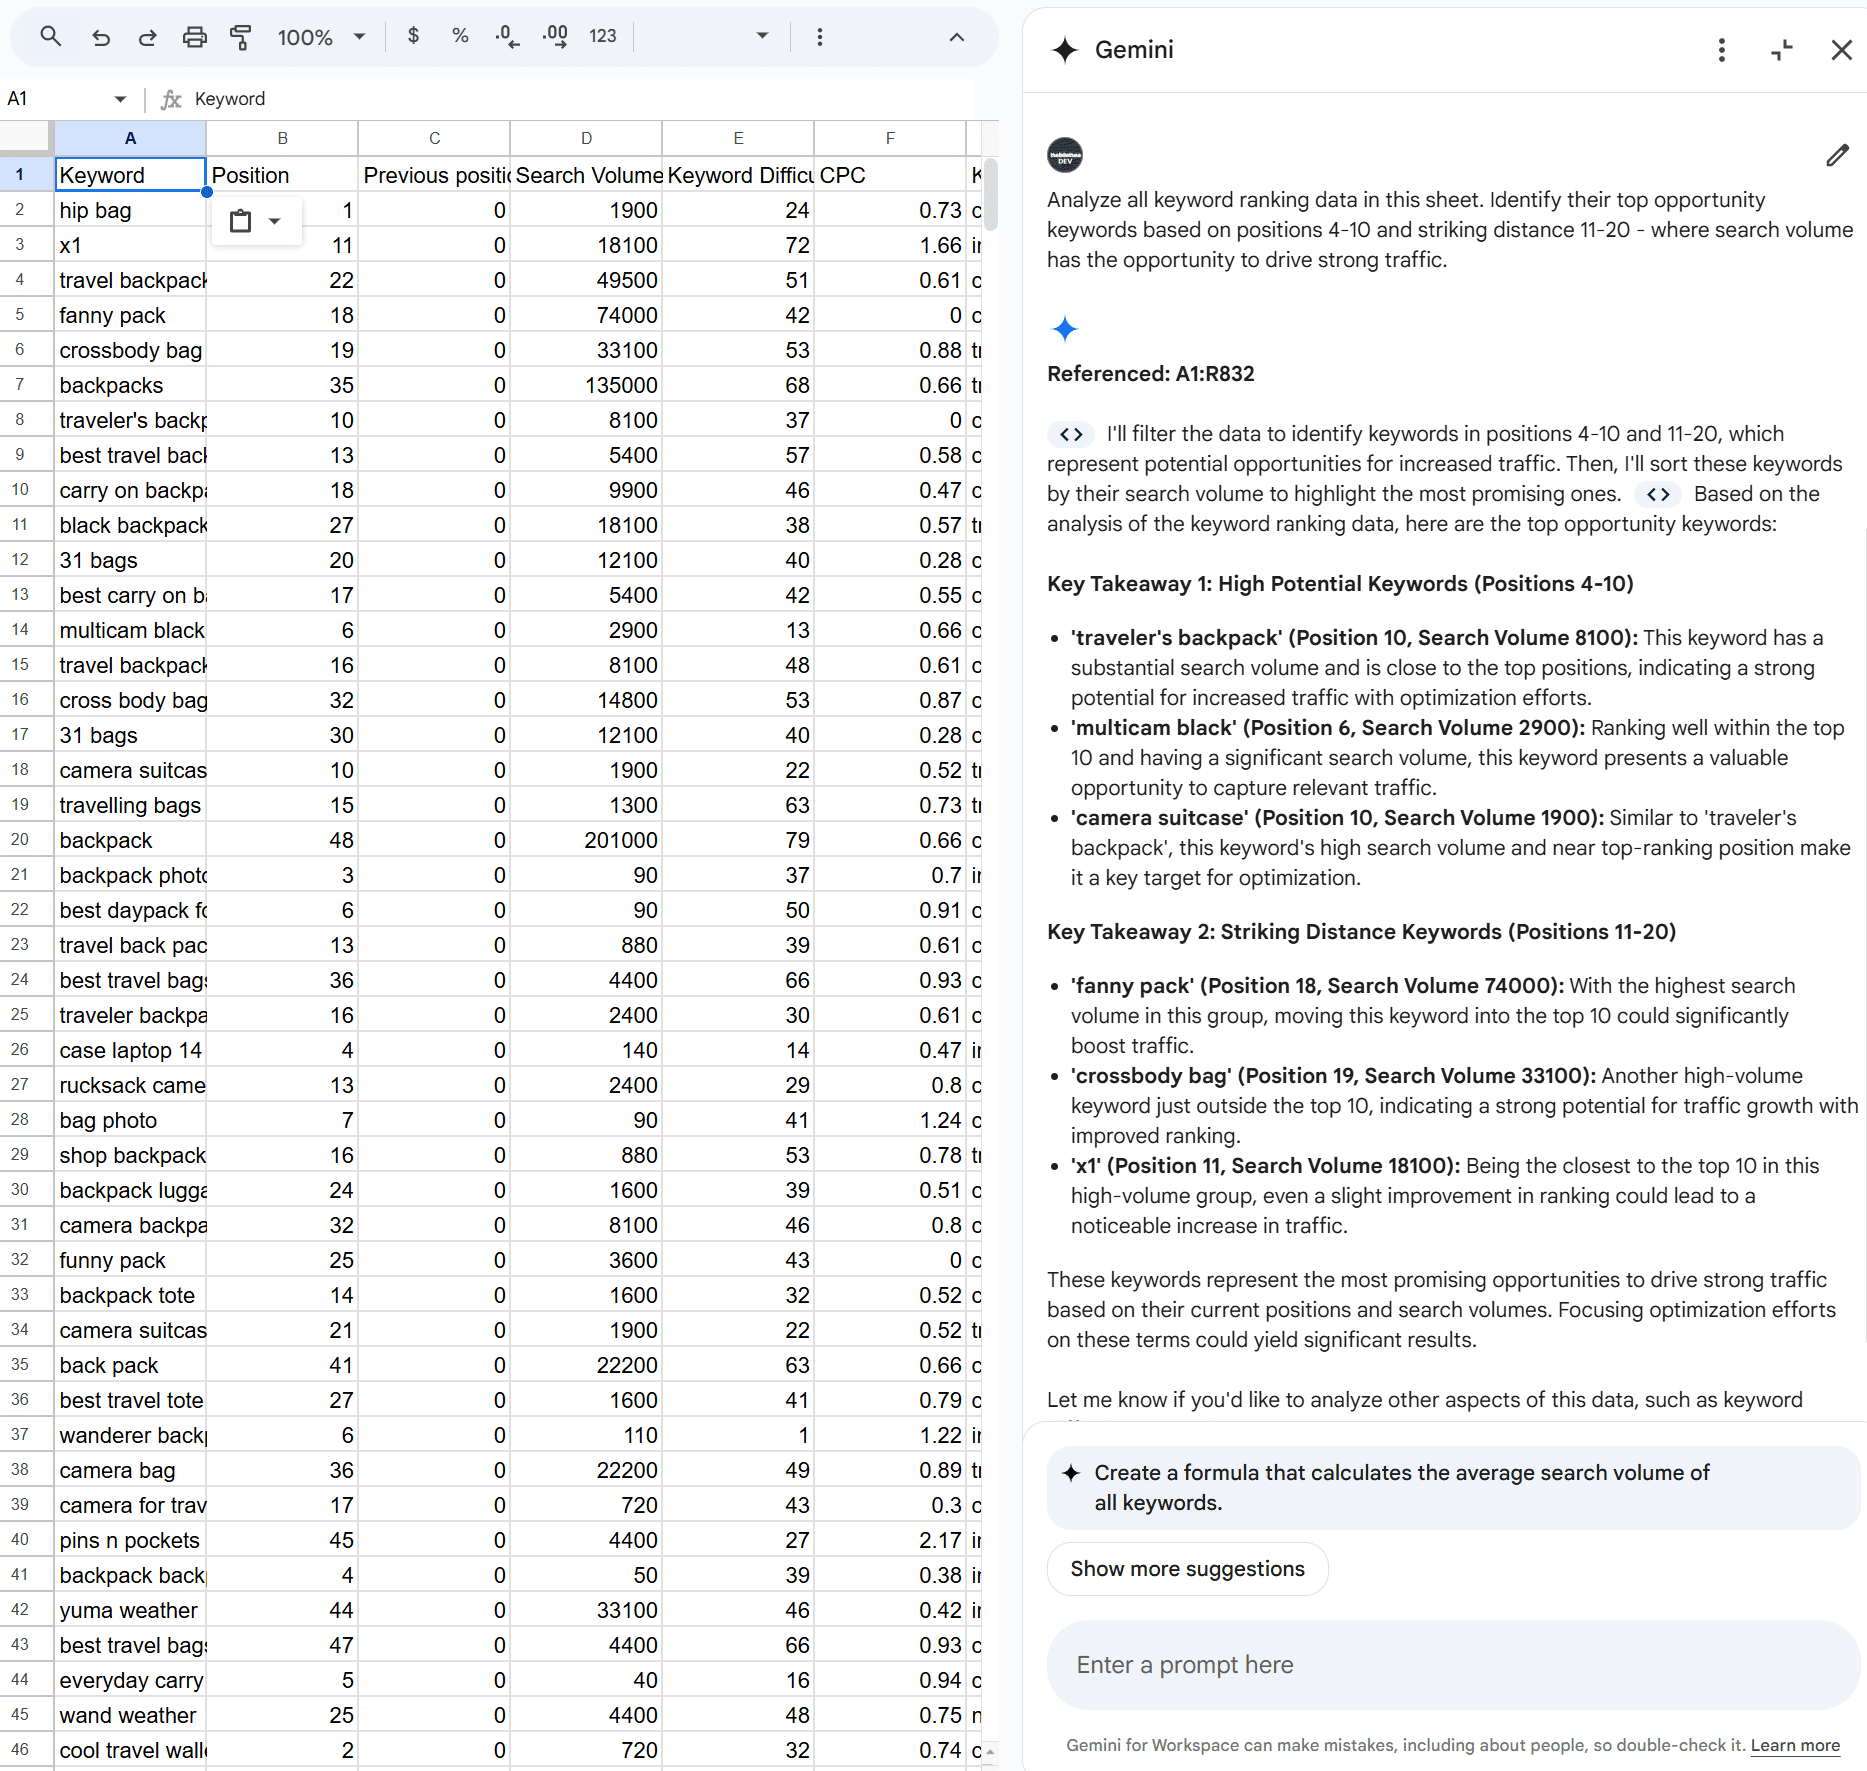
Task: Open the Learn more link
Action: (1795, 1745)
